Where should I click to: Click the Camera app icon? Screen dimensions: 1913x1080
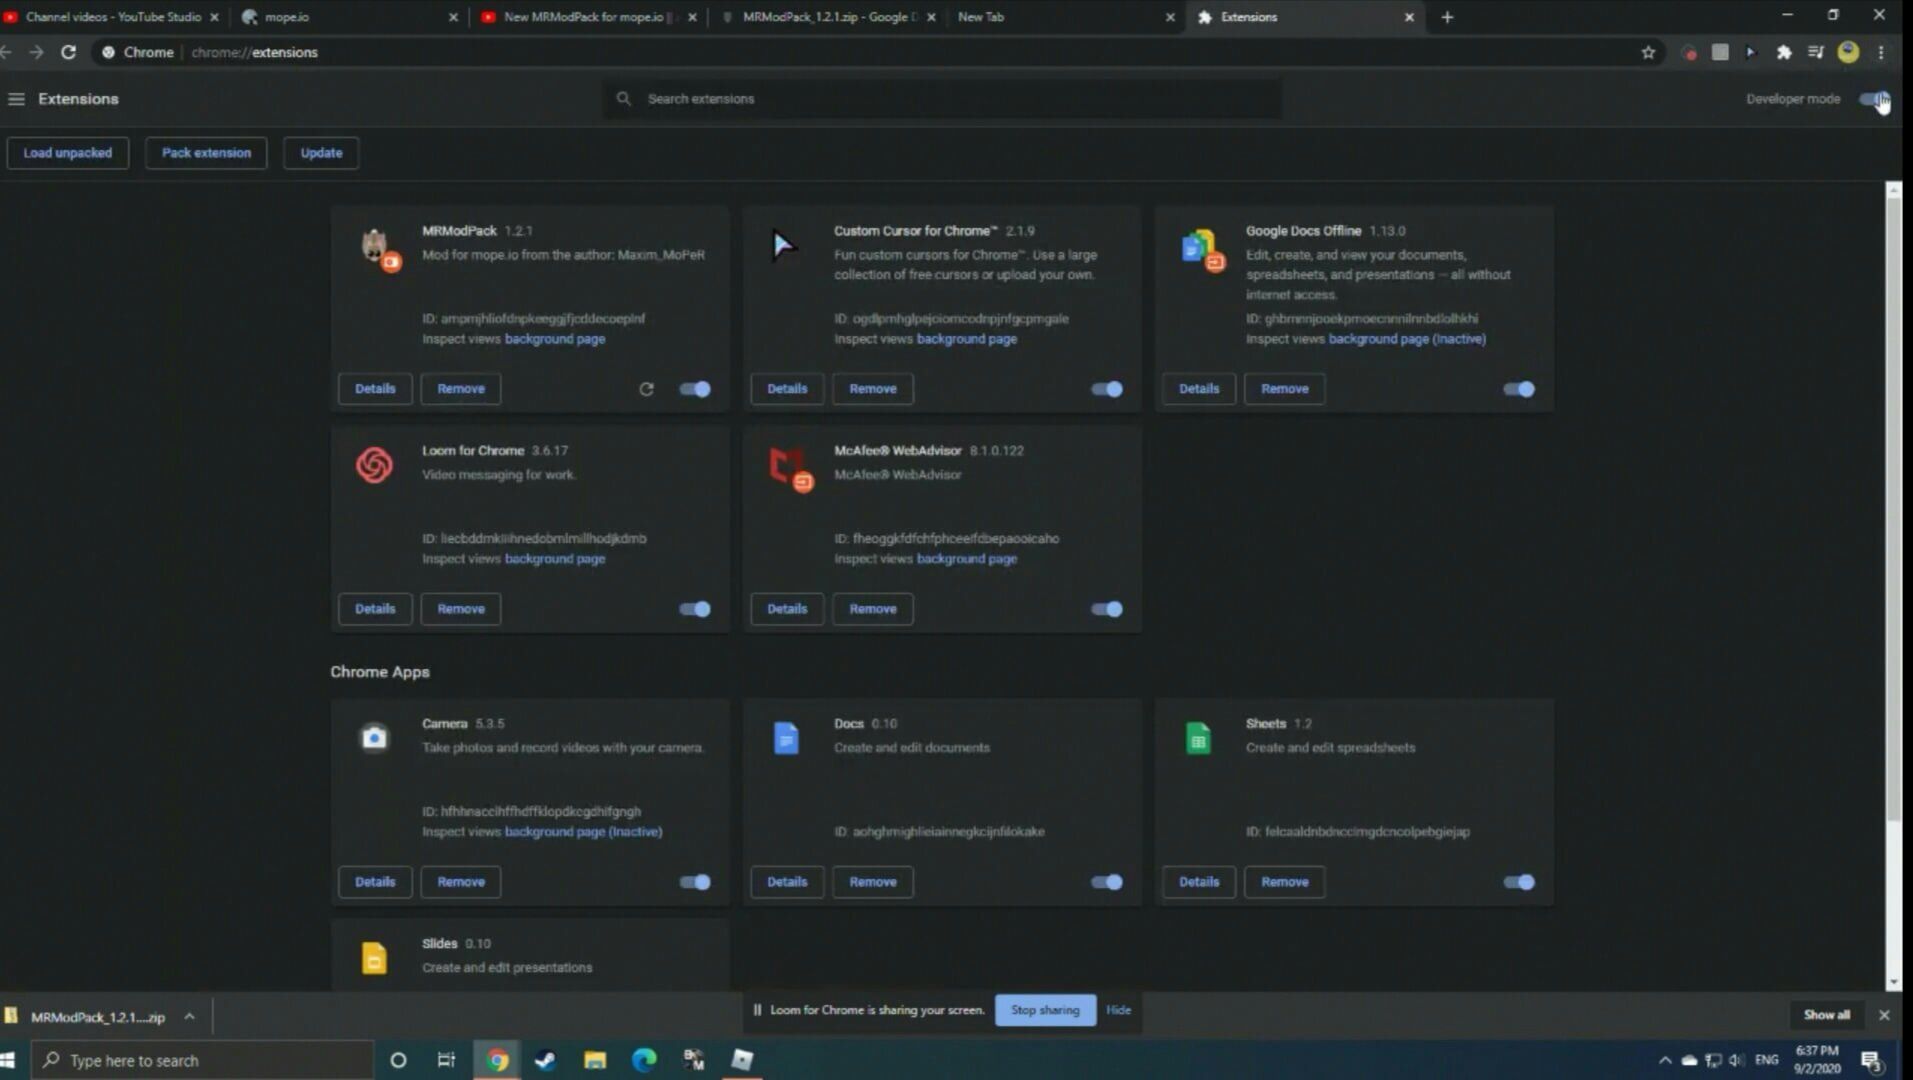coord(374,738)
